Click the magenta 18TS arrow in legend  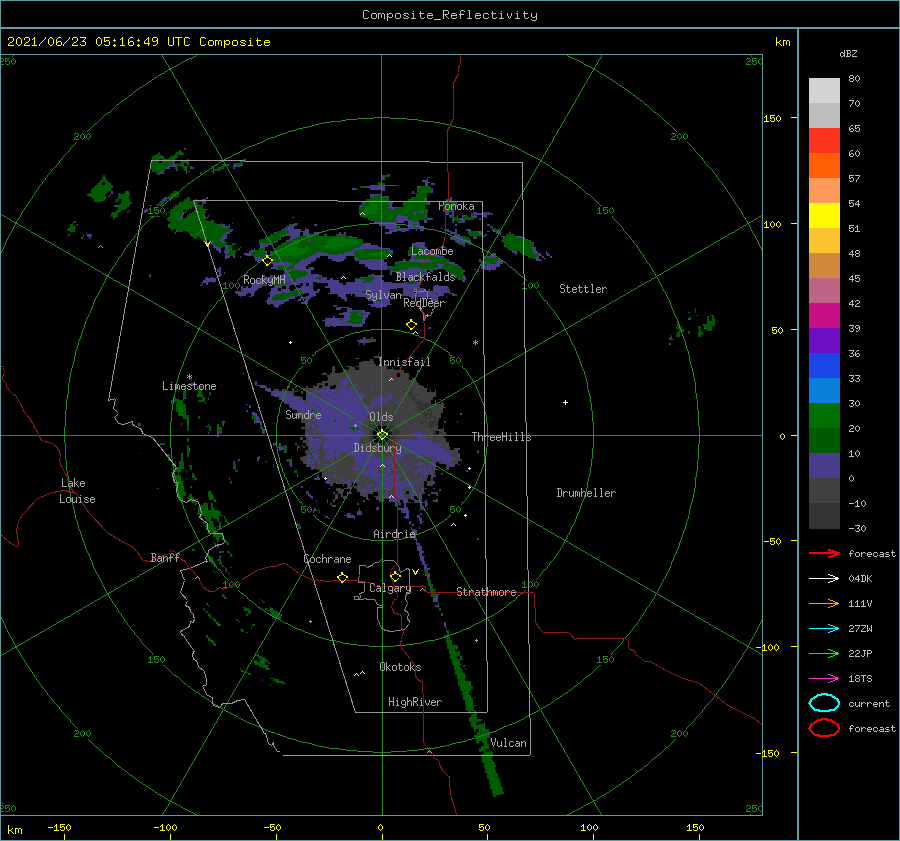click(x=824, y=679)
